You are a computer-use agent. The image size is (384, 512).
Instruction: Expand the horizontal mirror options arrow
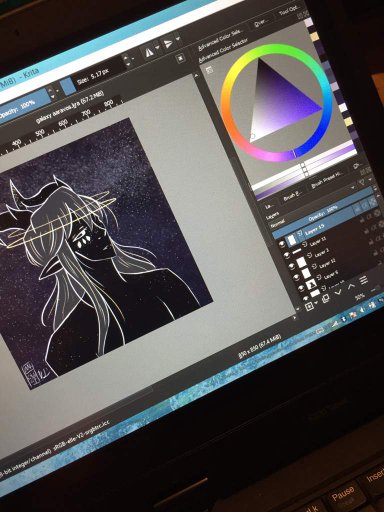click(158, 48)
